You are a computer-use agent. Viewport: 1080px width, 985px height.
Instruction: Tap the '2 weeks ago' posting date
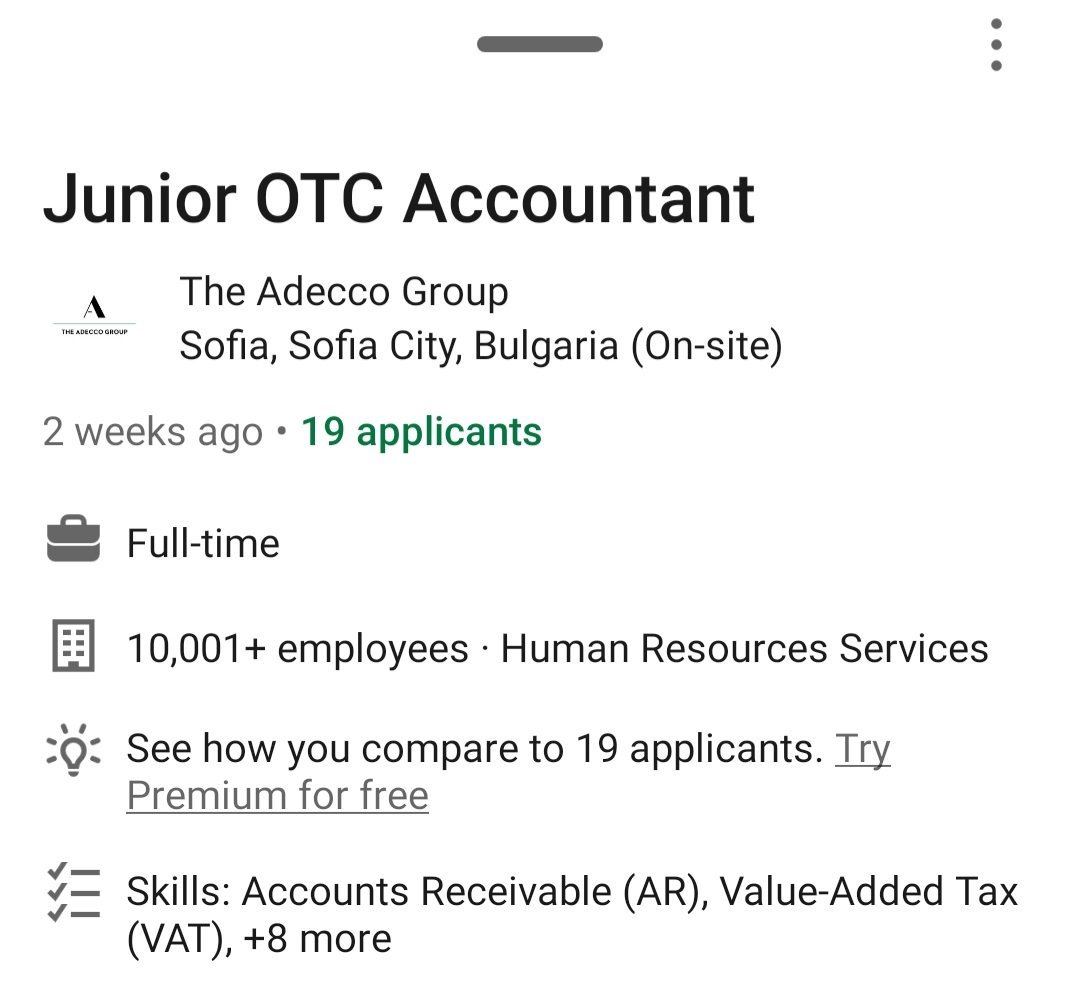pyautogui.click(x=153, y=433)
